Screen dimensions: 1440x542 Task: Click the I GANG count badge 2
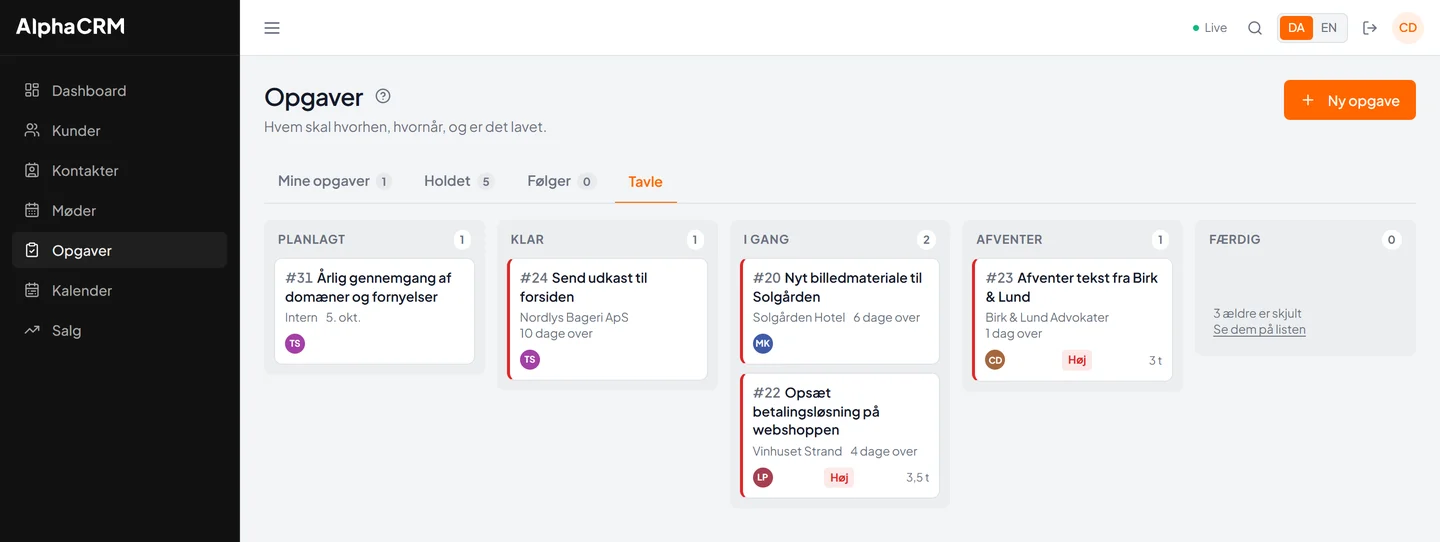(927, 240)
